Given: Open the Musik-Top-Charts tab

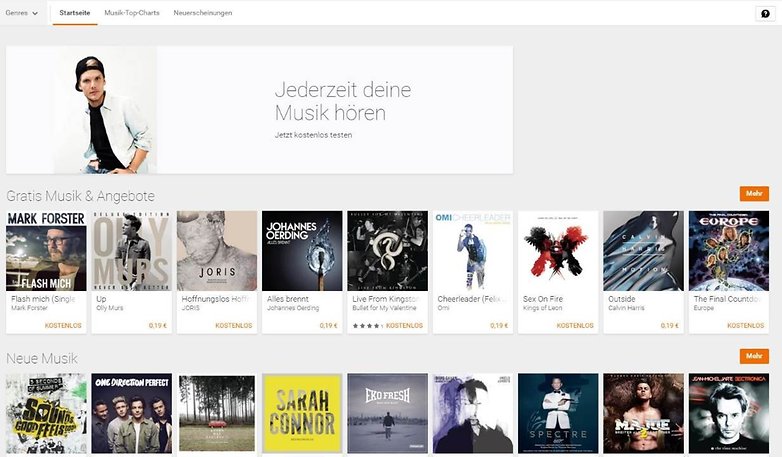Looking at the screenshot, I should pyautogui.click(x=132, y=13).
